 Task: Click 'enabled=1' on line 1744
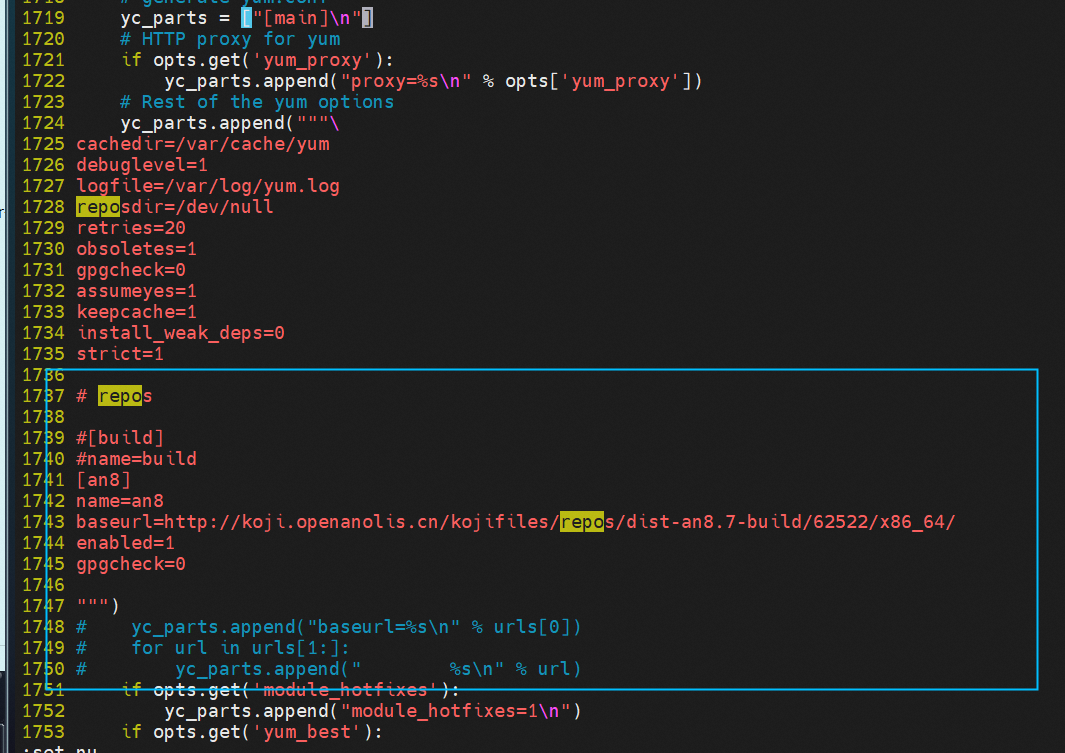tap(125, 543)
